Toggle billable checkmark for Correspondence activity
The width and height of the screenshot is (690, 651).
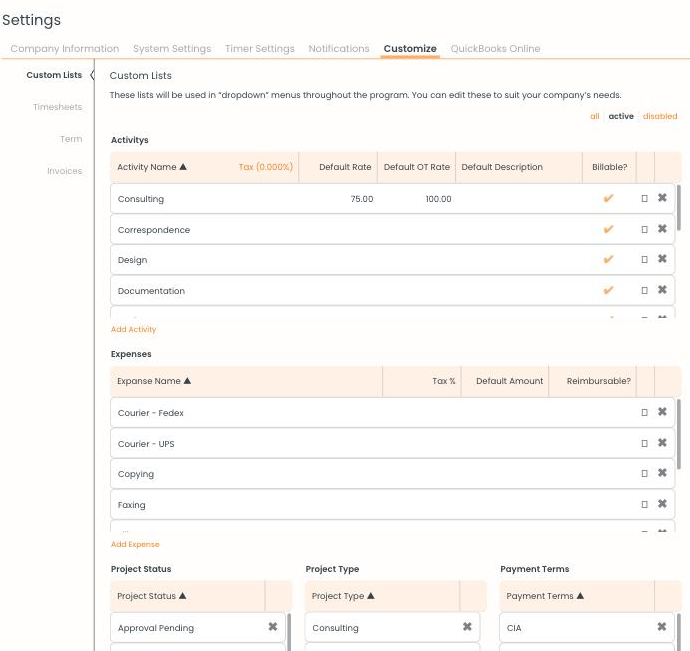pyautogui.click(x=608, y=229)
